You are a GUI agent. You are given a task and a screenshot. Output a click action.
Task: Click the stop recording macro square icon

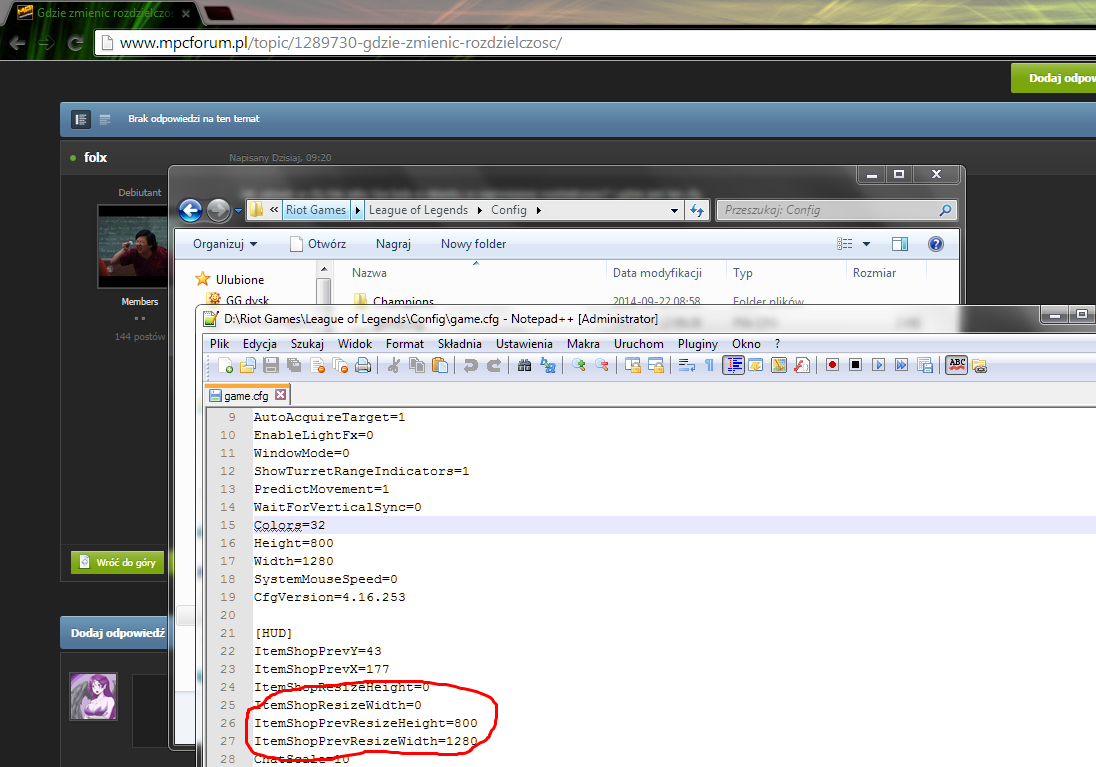tap(855, 365)
